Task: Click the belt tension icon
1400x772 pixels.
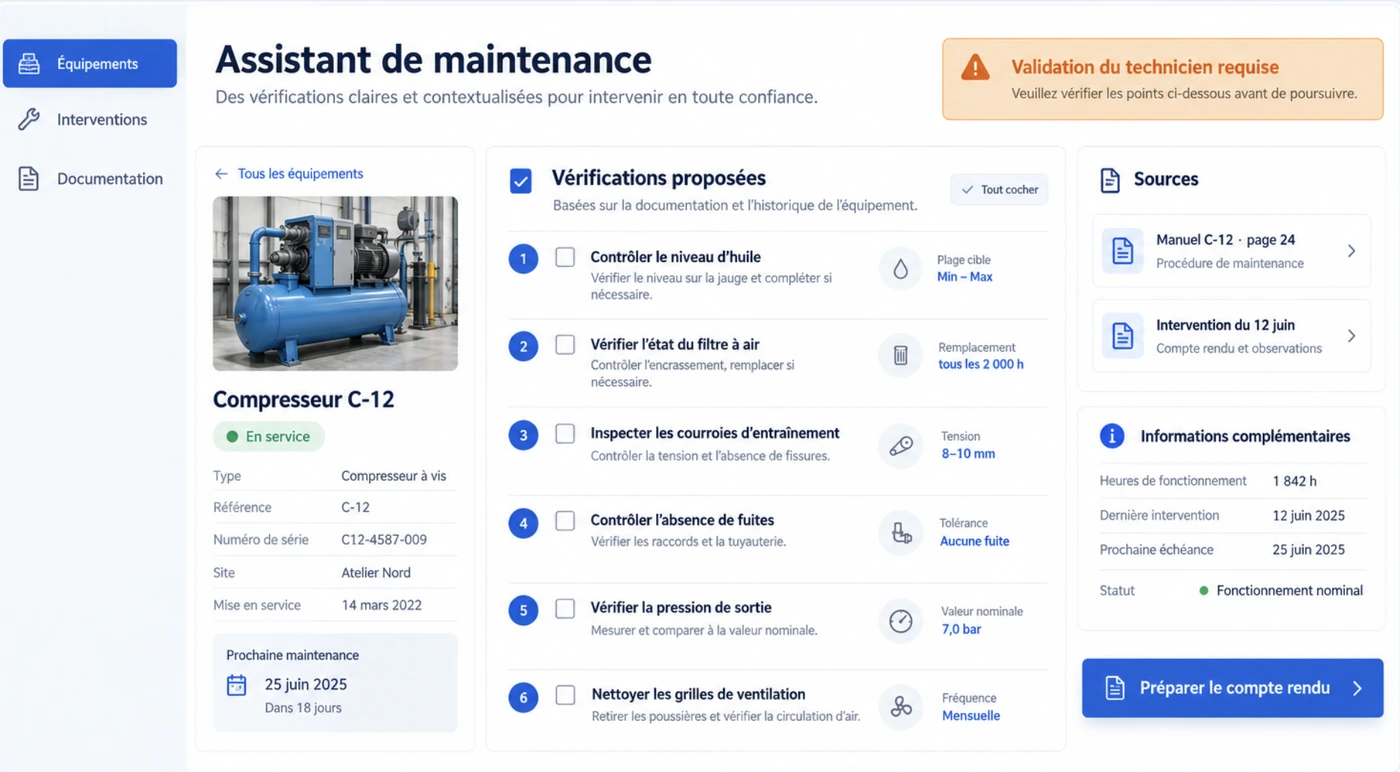Action: (x=900, y=446)
